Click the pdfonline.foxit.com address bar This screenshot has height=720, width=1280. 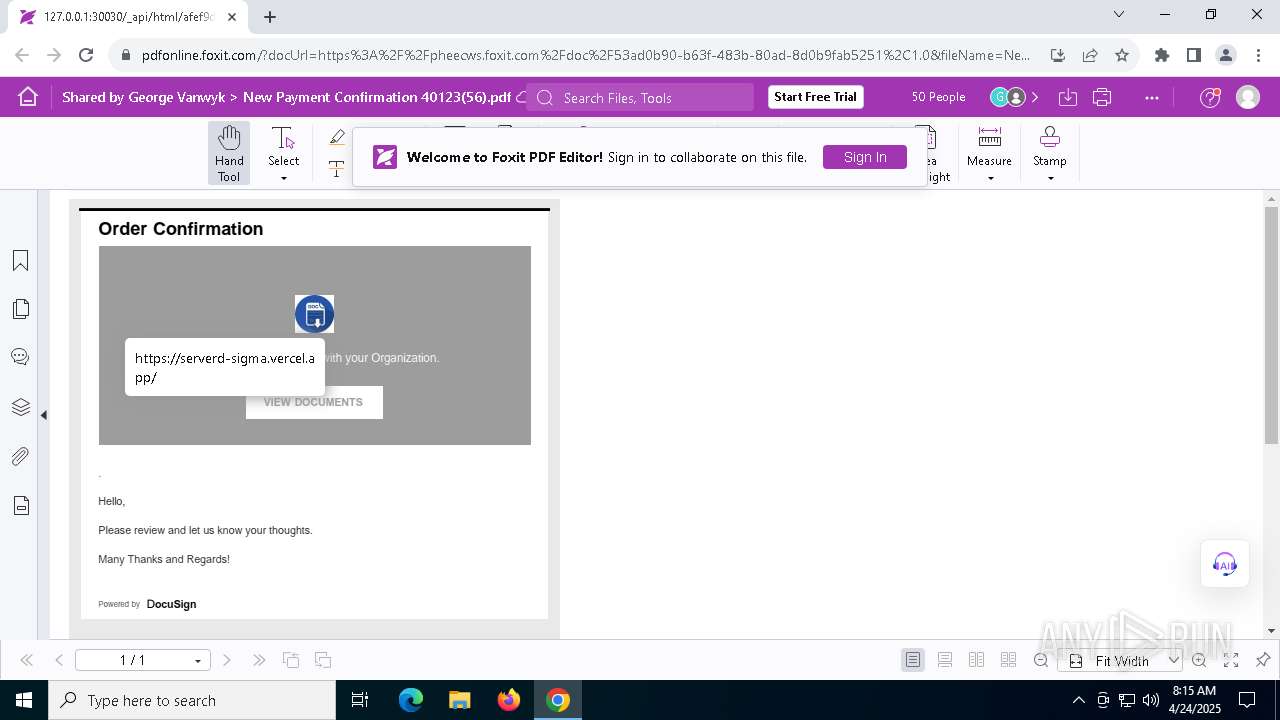(586, 55)
